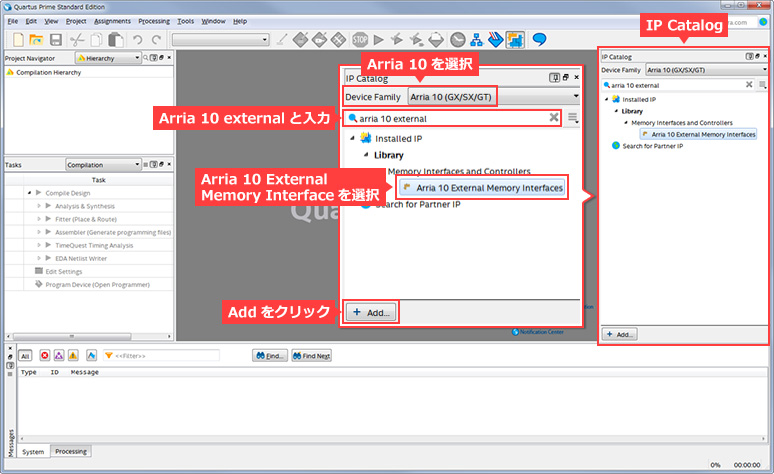Image resolution: width=774 pixels, height=474 pixels.
Task: Expand the Analysis & Synthesis task
Action: [x=39, y=206]
